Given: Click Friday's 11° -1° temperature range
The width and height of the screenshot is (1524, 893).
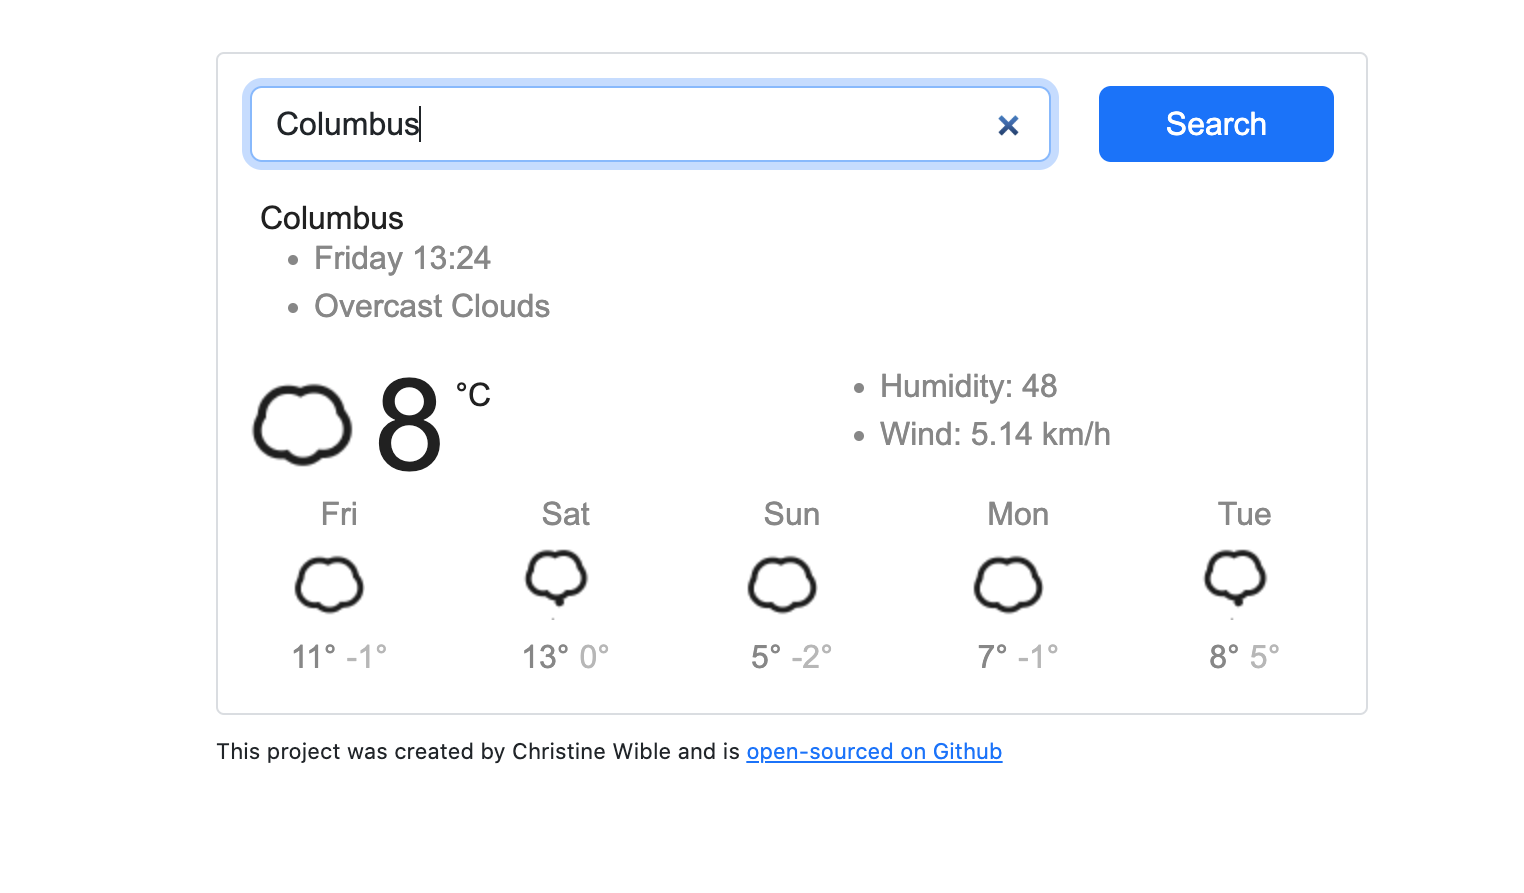Looking at the screenshot, I should [339, 657].
